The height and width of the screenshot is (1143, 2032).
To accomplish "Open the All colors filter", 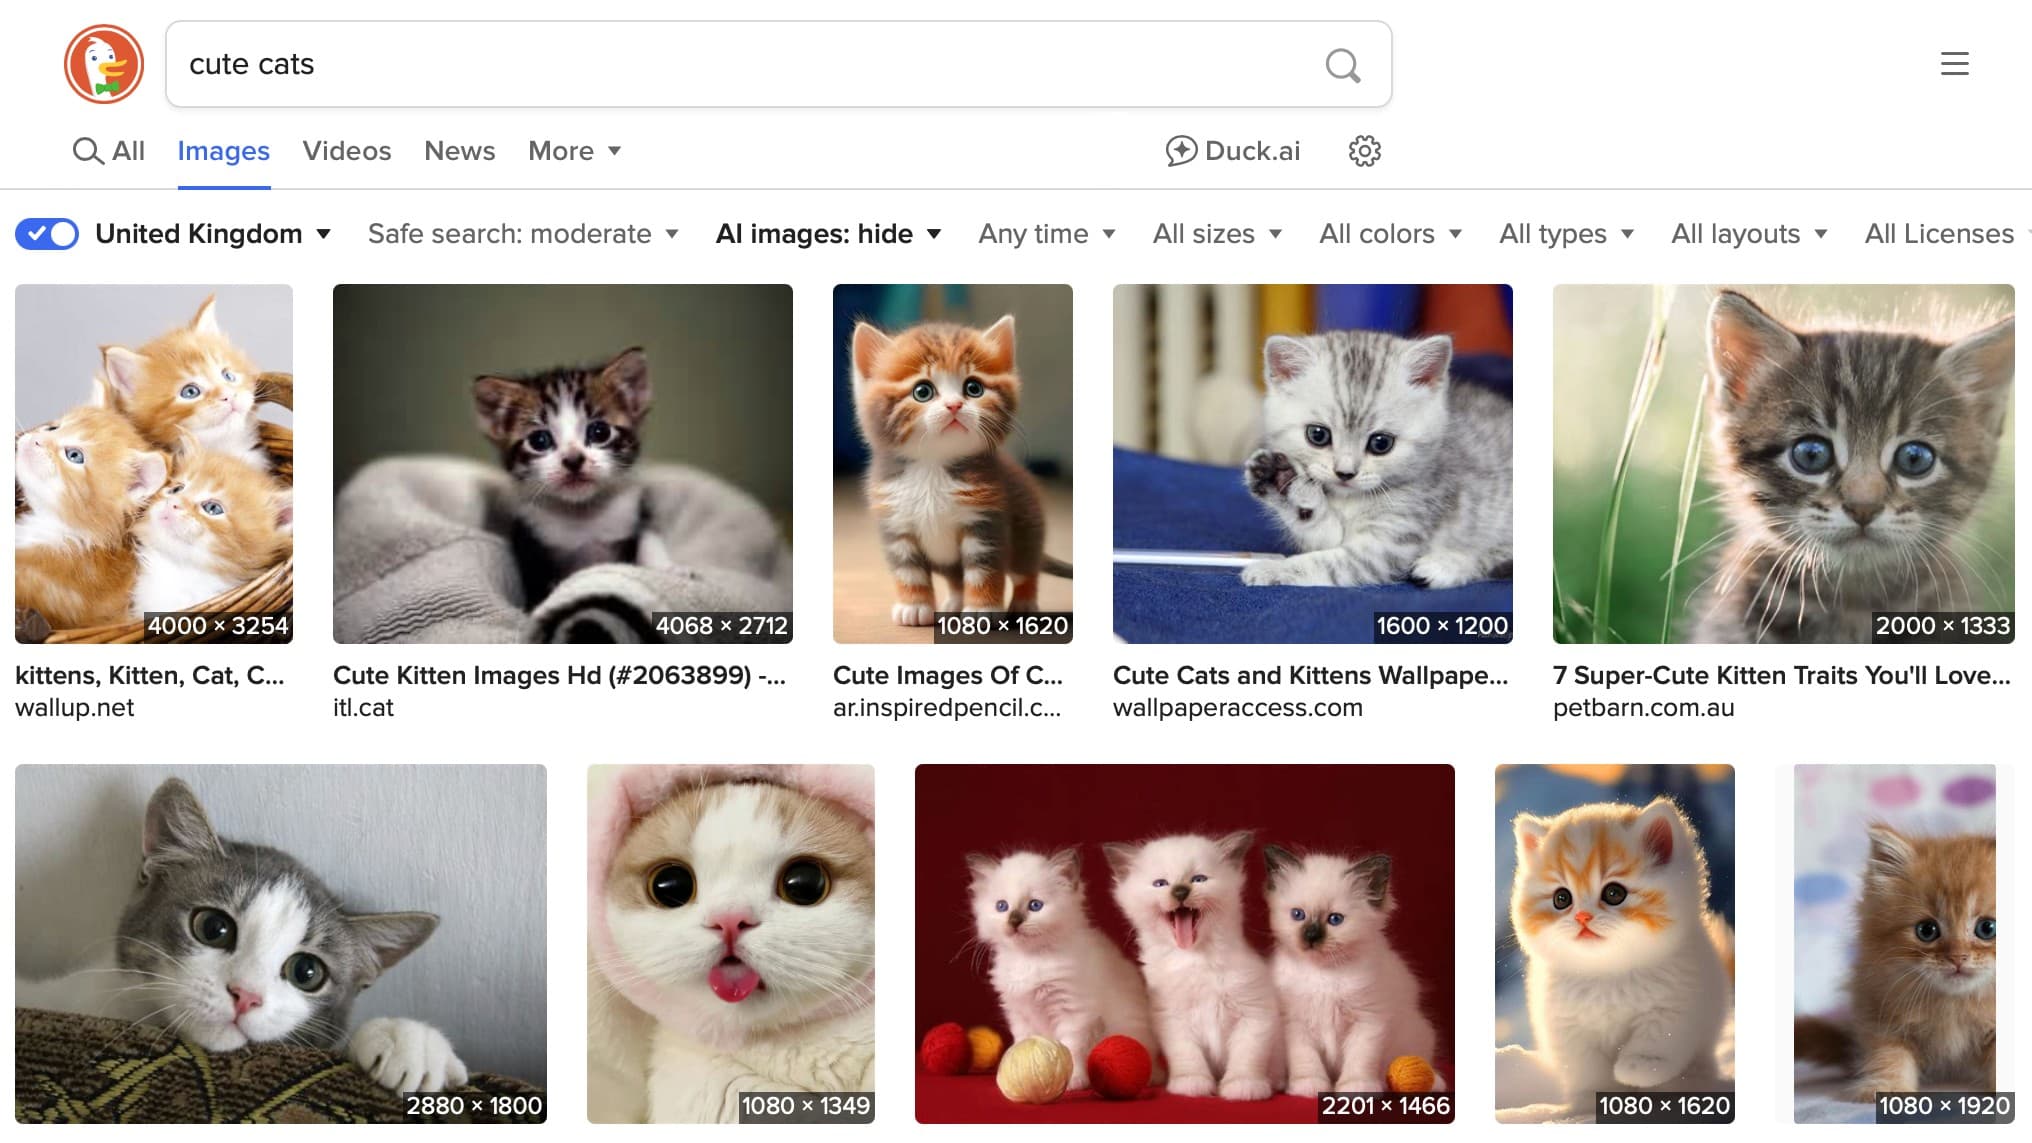I will pyautogui.click(x=1389, y=234).
